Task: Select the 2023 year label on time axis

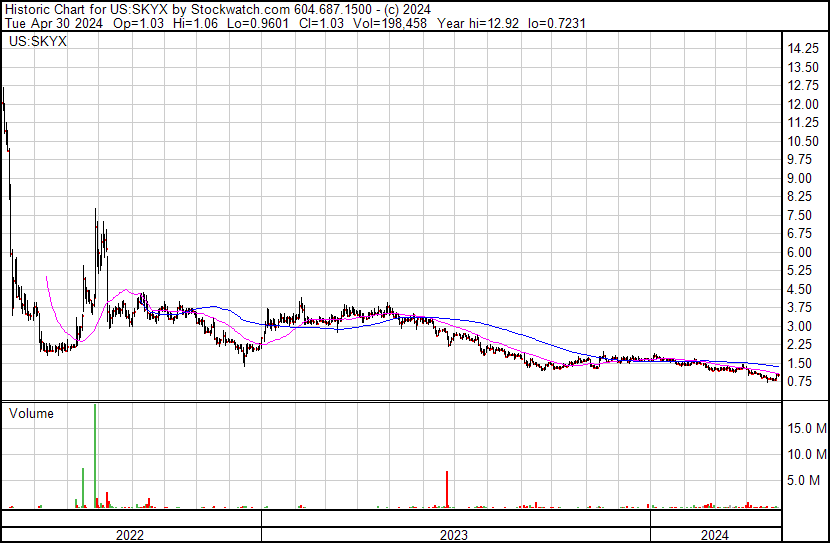Action: click(x=454, y=535)
